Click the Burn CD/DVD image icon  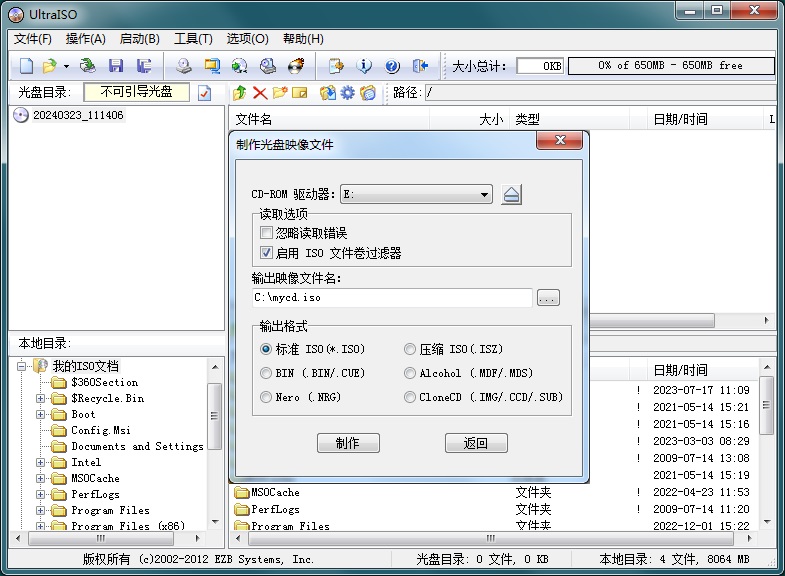(x=296, y=66)
